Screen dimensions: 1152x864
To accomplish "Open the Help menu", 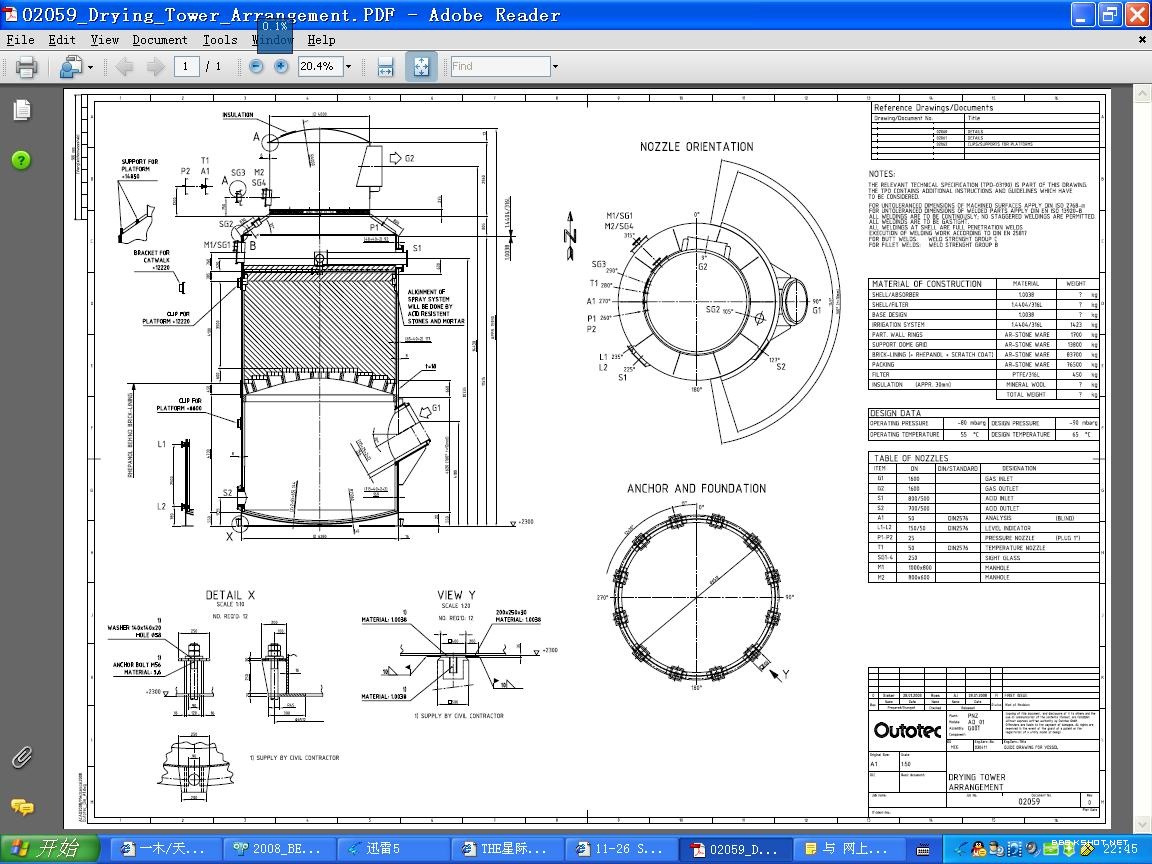I will click(x=321, y=40).
